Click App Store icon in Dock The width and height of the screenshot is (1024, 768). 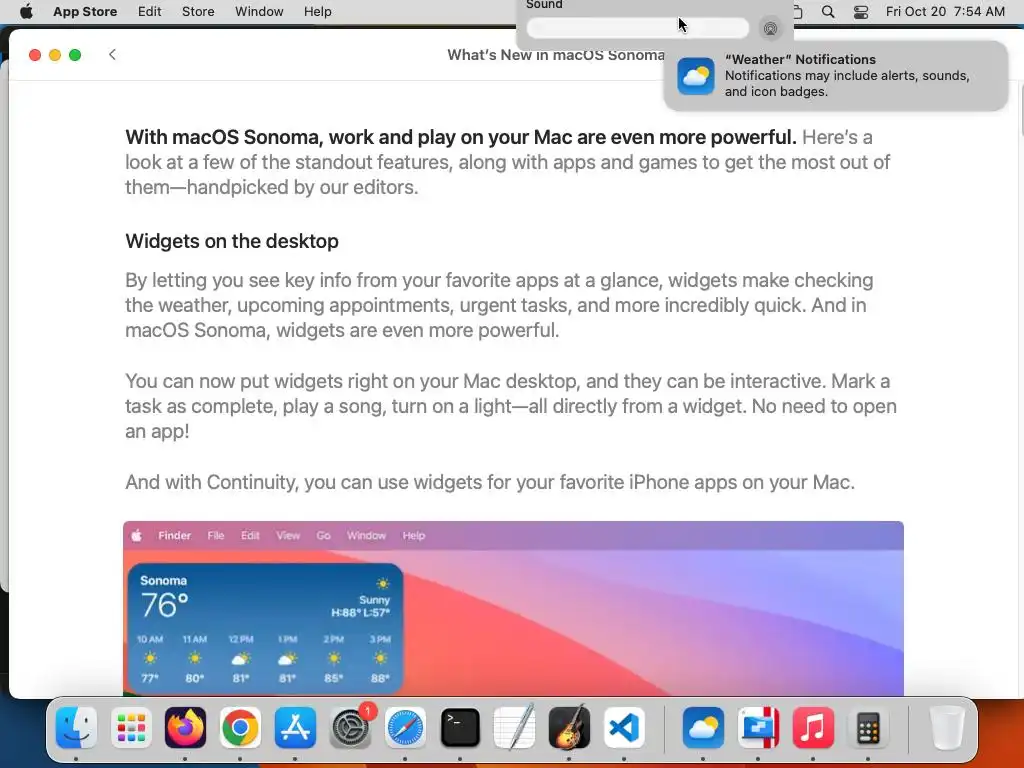pos(295,727)
